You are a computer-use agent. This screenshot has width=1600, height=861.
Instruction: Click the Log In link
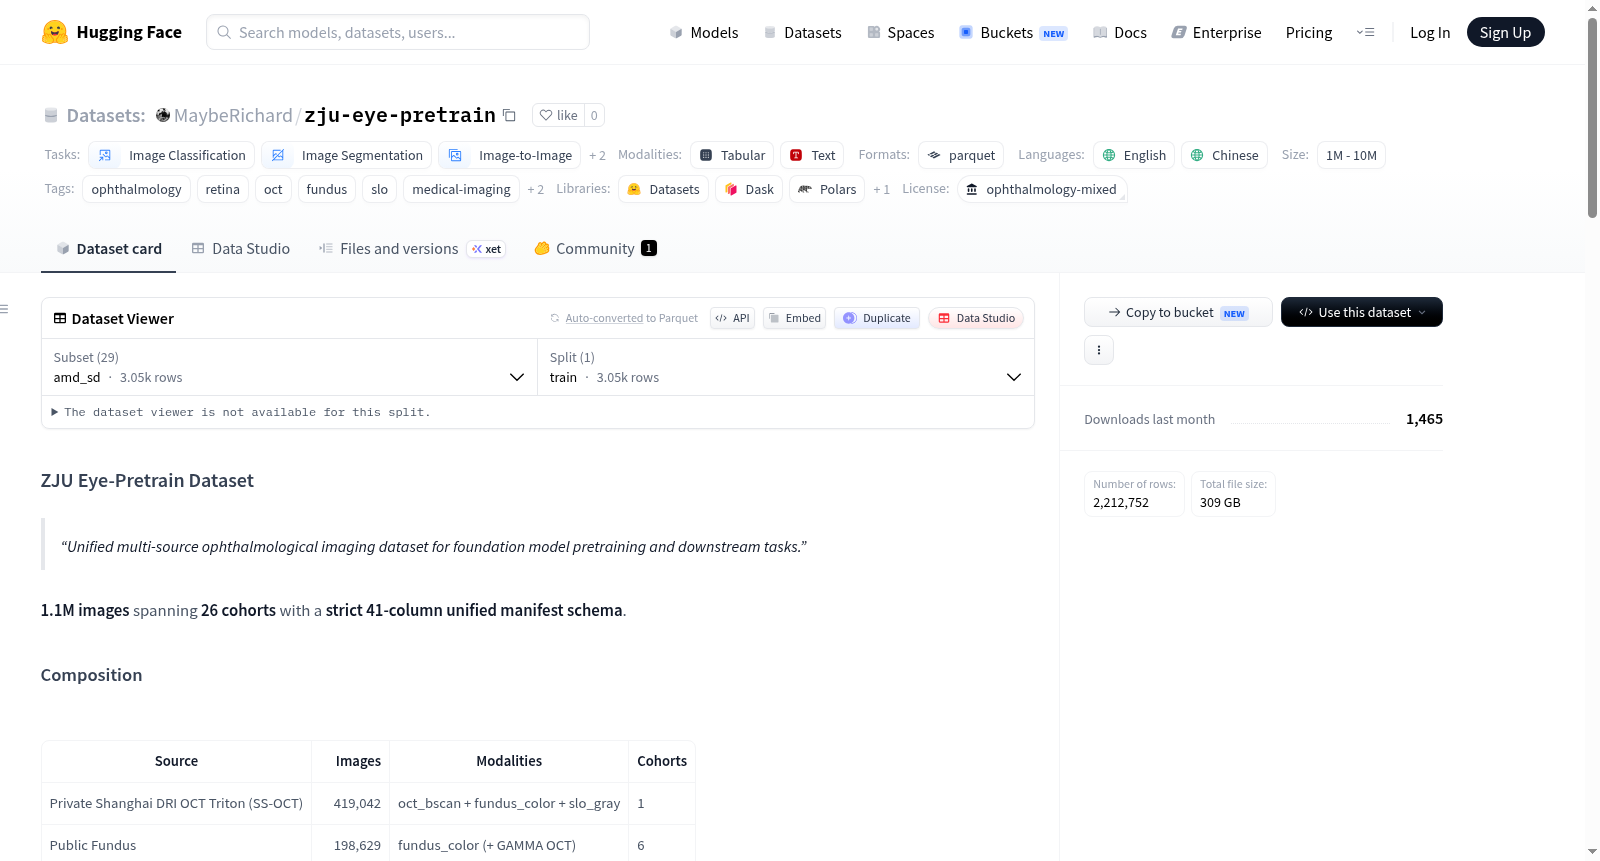click(1430, 32)
